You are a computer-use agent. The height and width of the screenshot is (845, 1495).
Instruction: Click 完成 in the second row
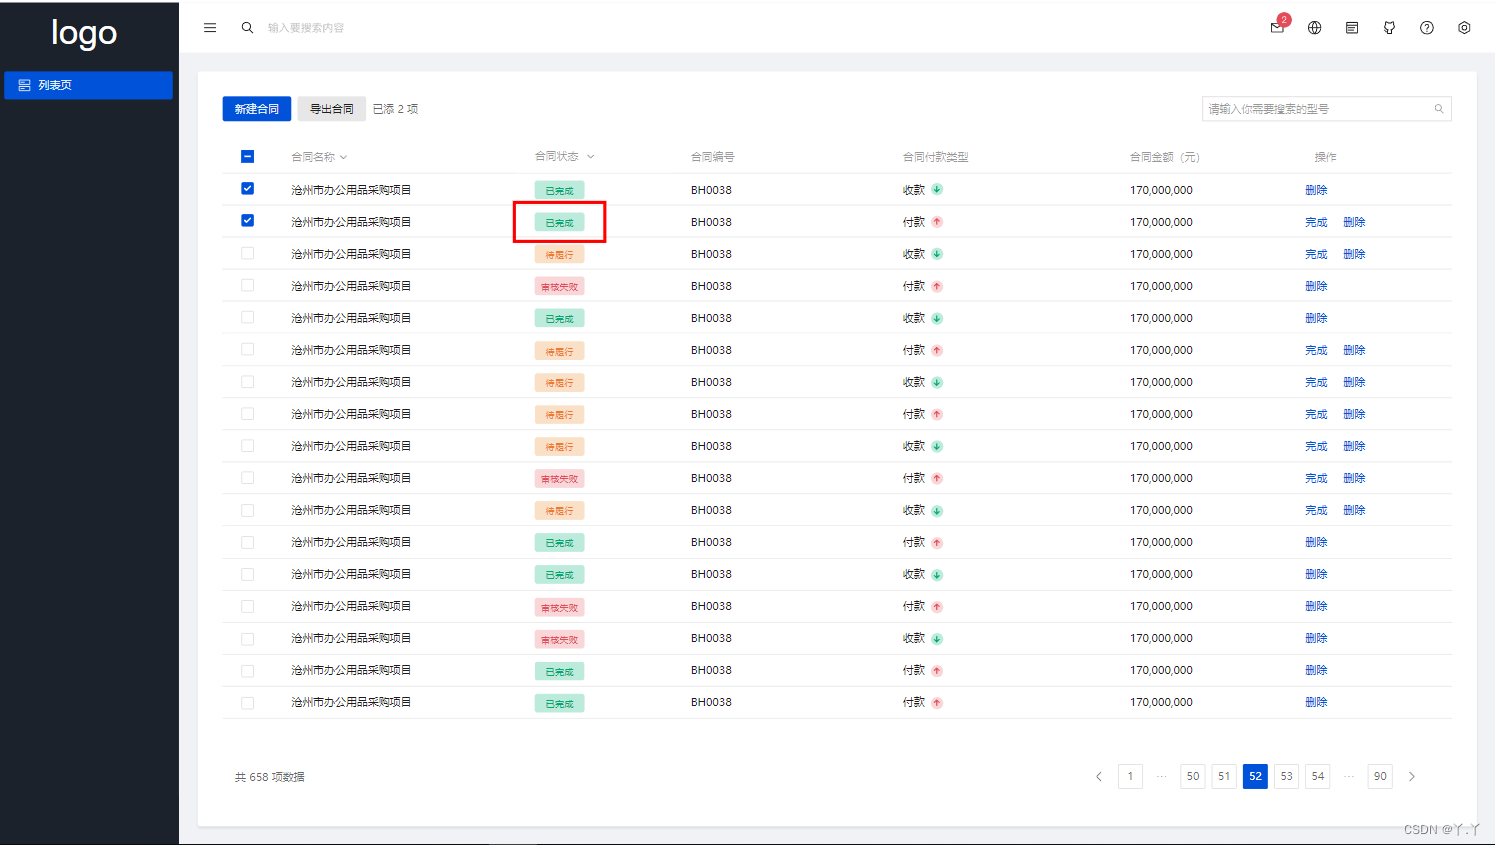pos(1316,222)
